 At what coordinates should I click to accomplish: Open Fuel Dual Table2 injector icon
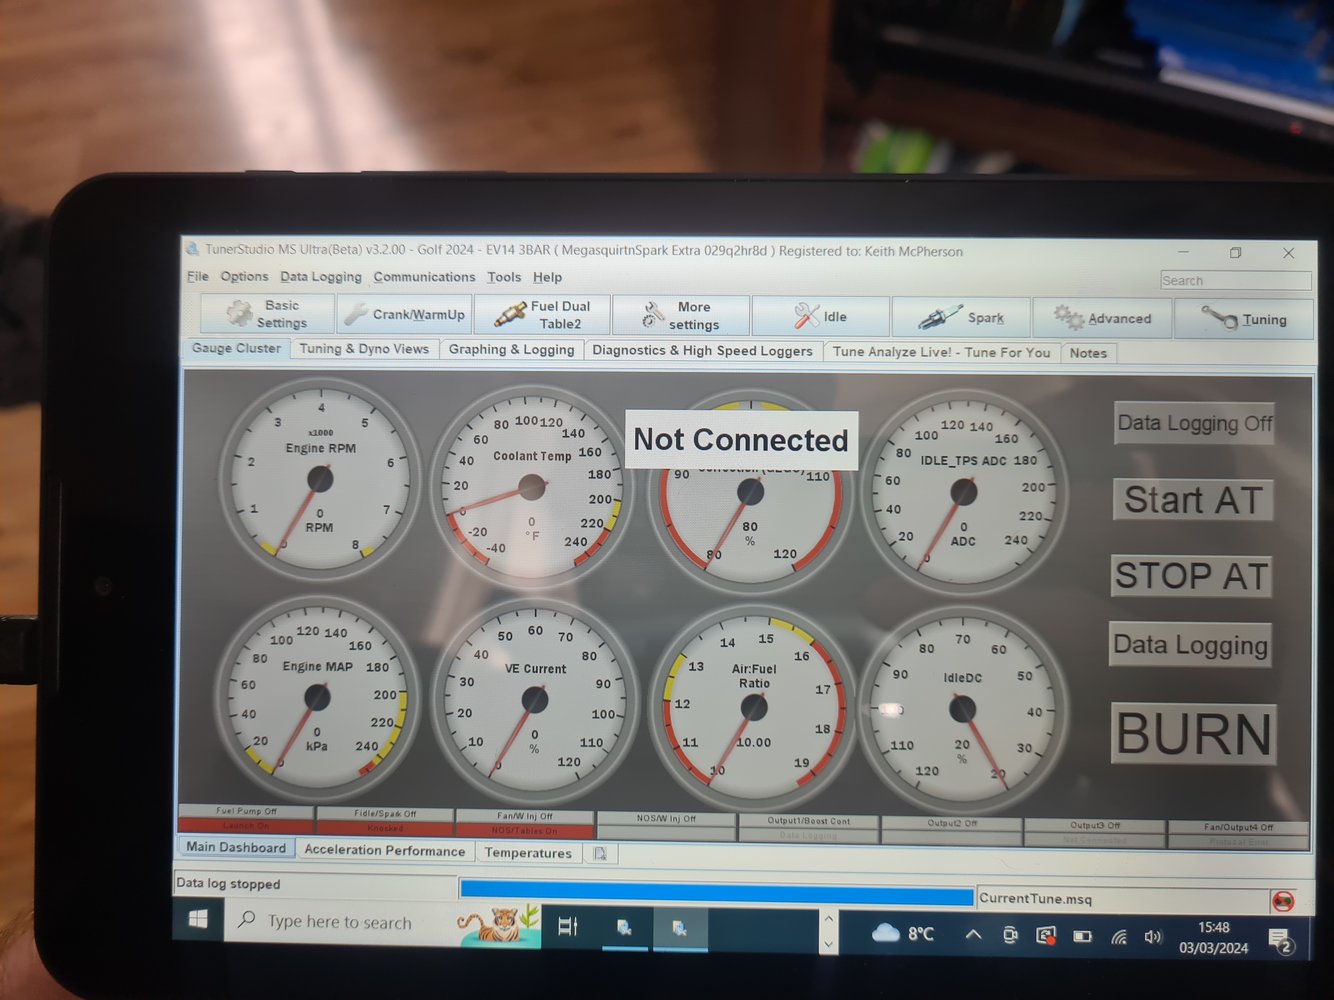(x=510, y=315)
